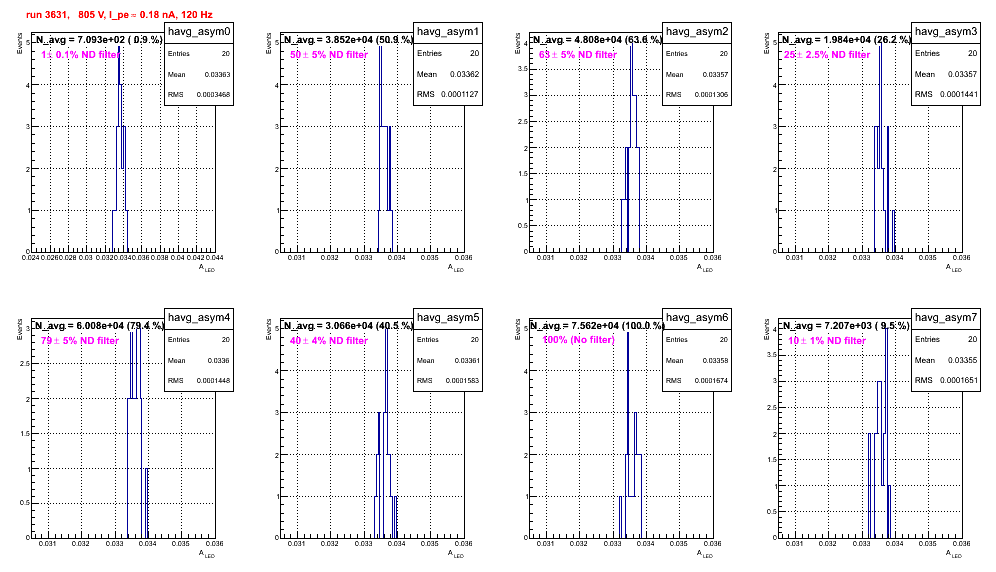Select the magenta '50± 5% ND filter' label
Image resolution: width=996 pixels, height=572 pixels.
(x=329, y=55)
